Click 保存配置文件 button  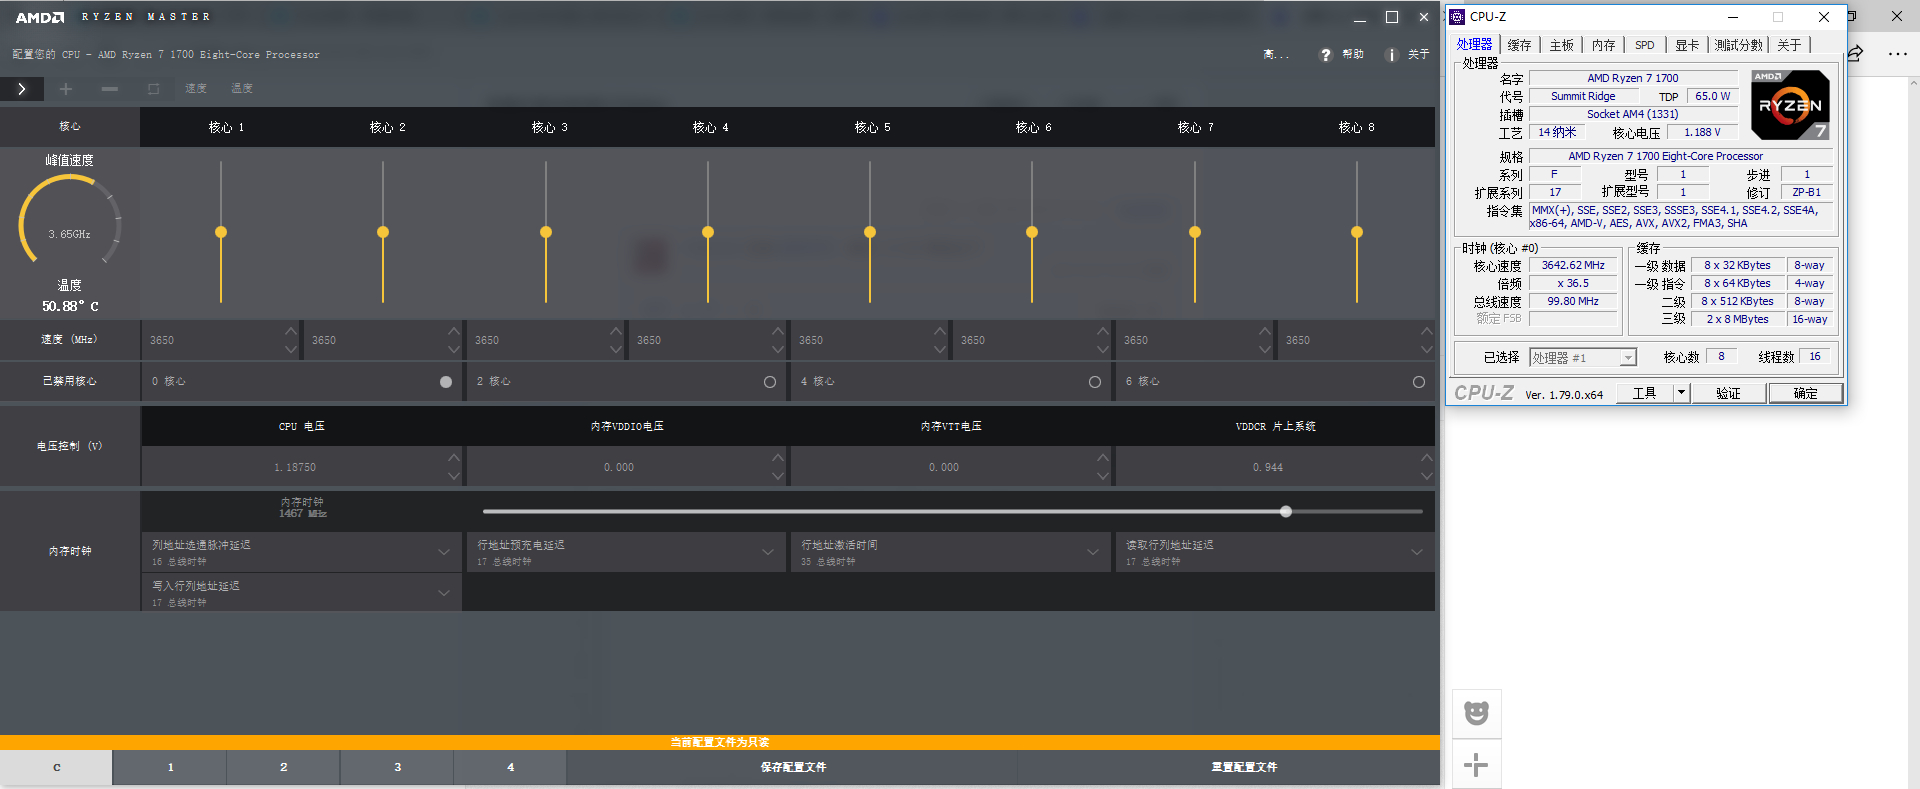[x=793, y=767]
